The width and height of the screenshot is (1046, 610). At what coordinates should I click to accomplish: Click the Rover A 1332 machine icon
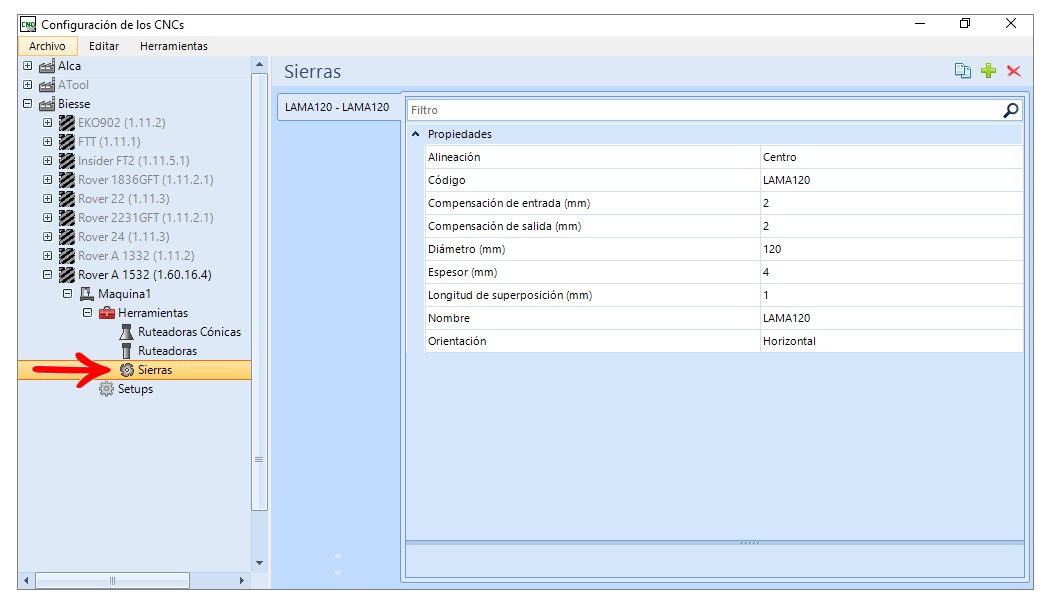pyautogui.click(x=67, y=256)
